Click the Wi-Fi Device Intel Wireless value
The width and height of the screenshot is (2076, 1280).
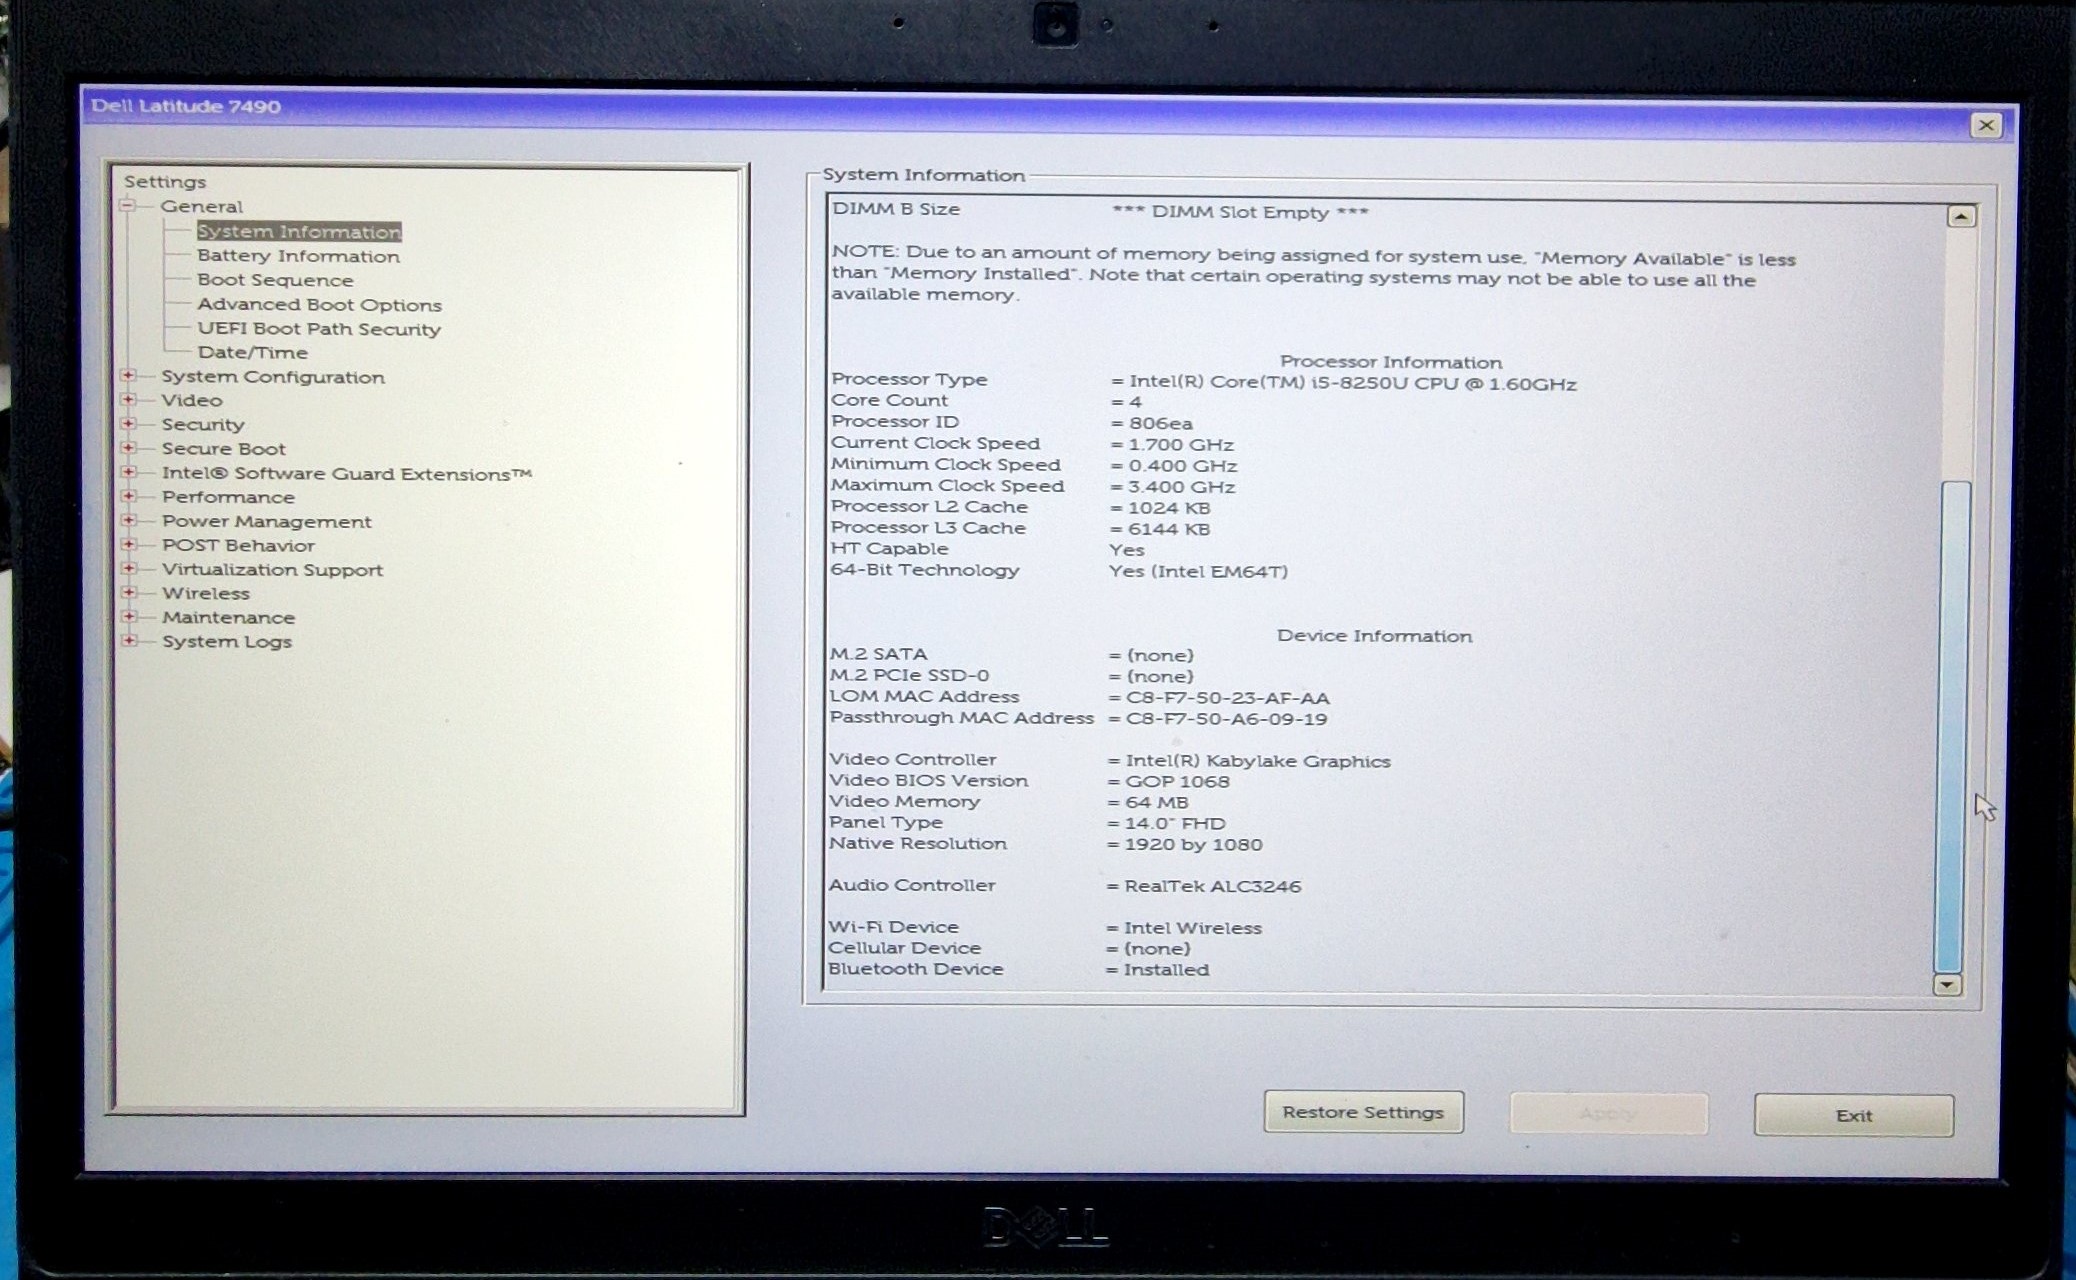[x=1193, y=928]
